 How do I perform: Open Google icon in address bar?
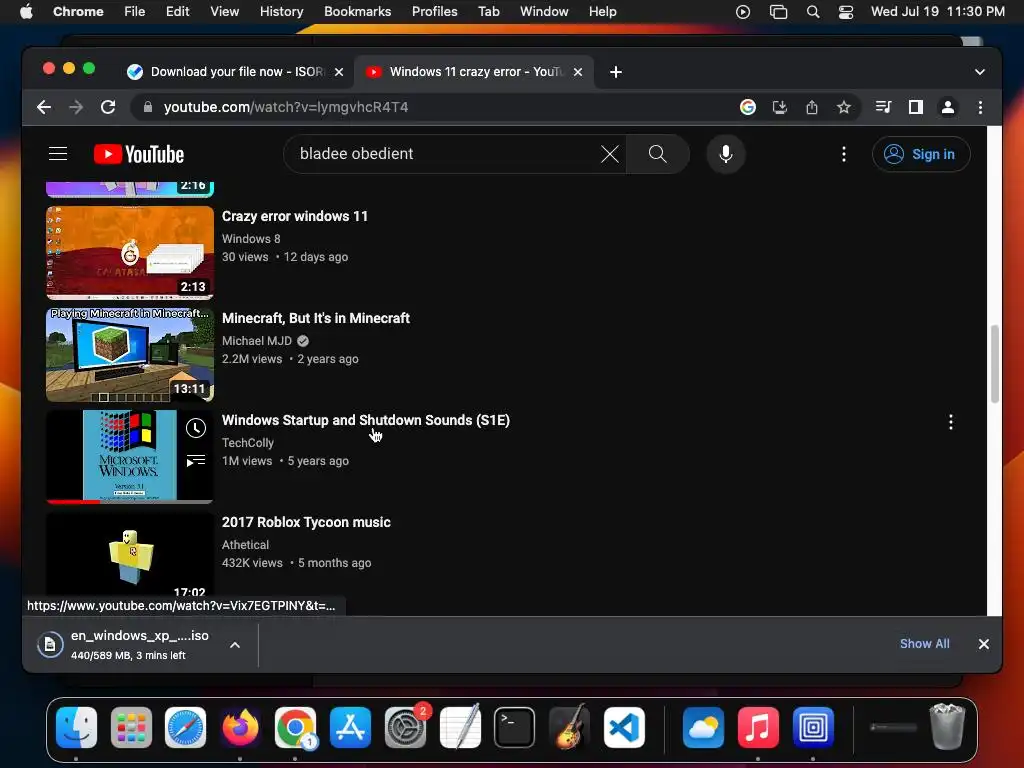point(748,107)
